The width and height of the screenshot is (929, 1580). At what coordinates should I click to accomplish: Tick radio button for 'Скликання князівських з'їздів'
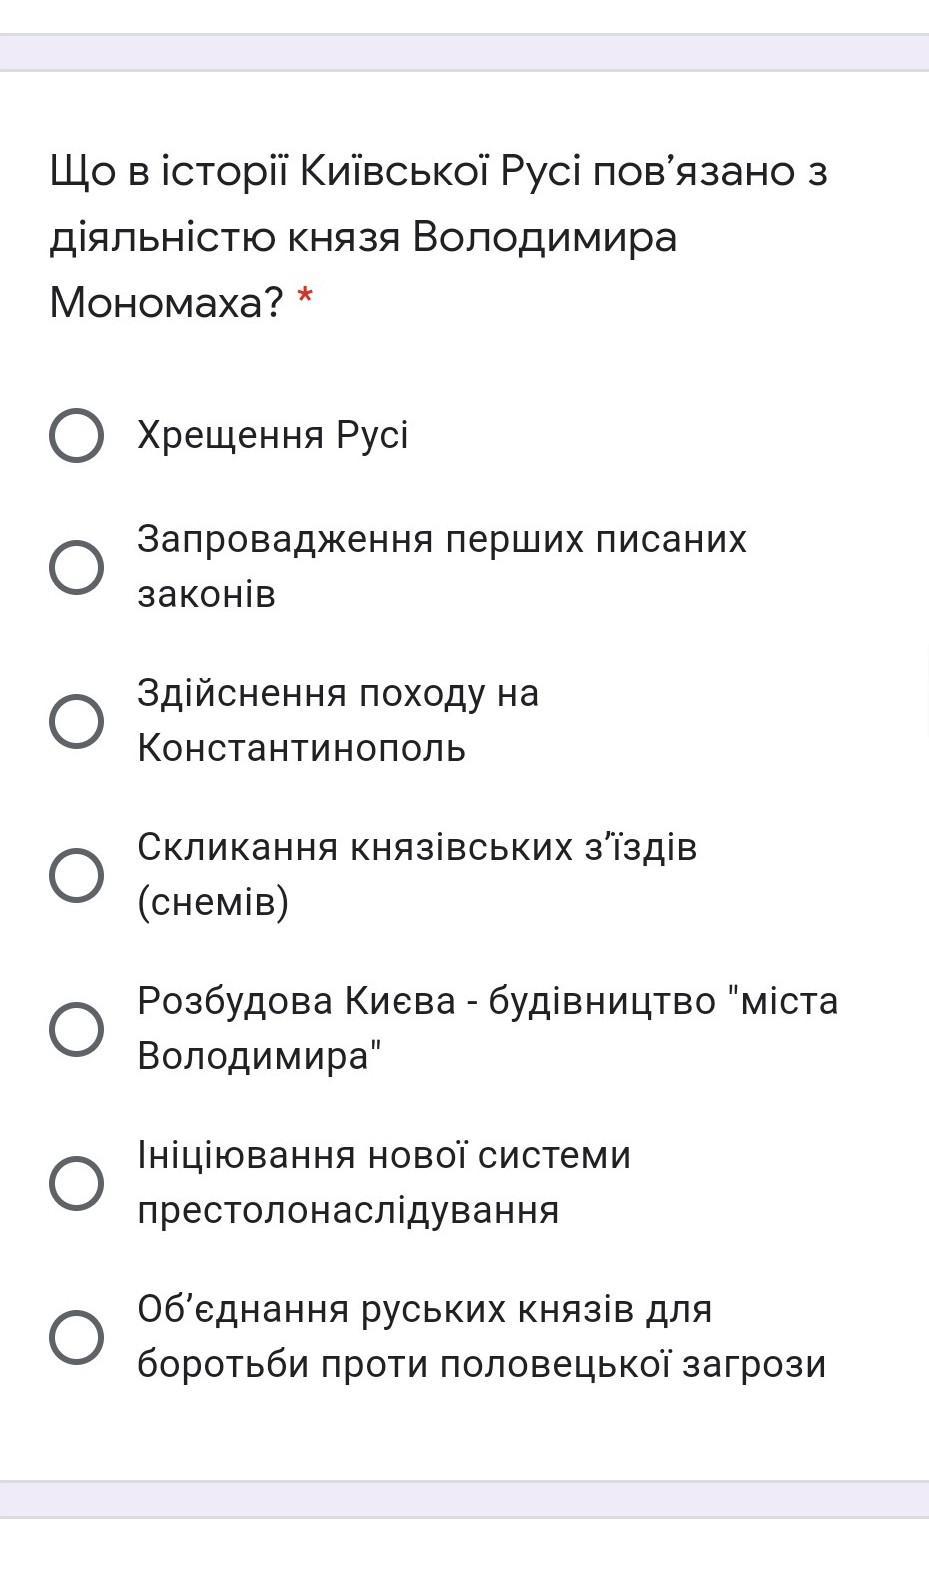point(76,875)
